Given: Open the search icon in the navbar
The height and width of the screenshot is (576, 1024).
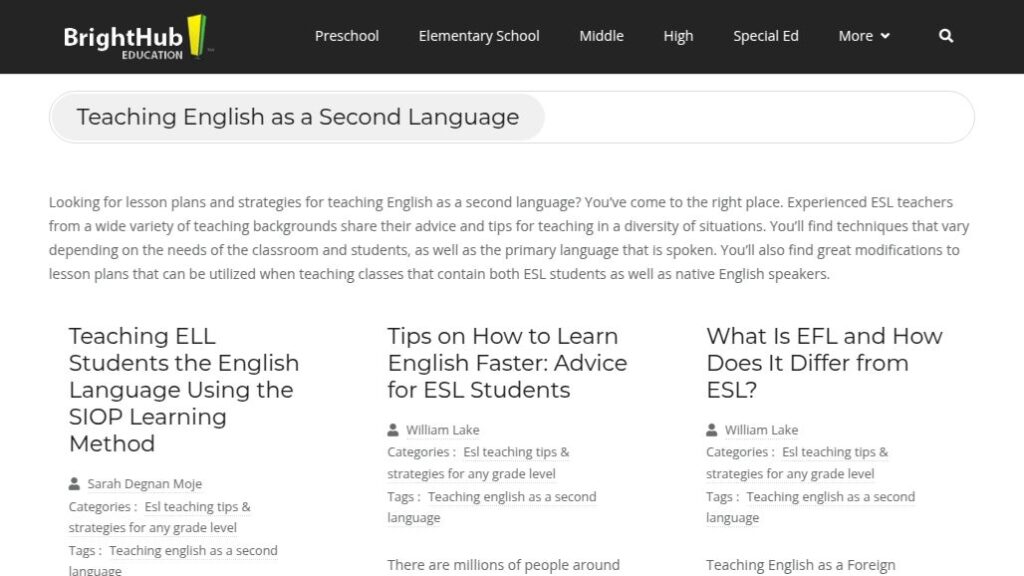Looking at the screenshot, I should tap(945, 36).
